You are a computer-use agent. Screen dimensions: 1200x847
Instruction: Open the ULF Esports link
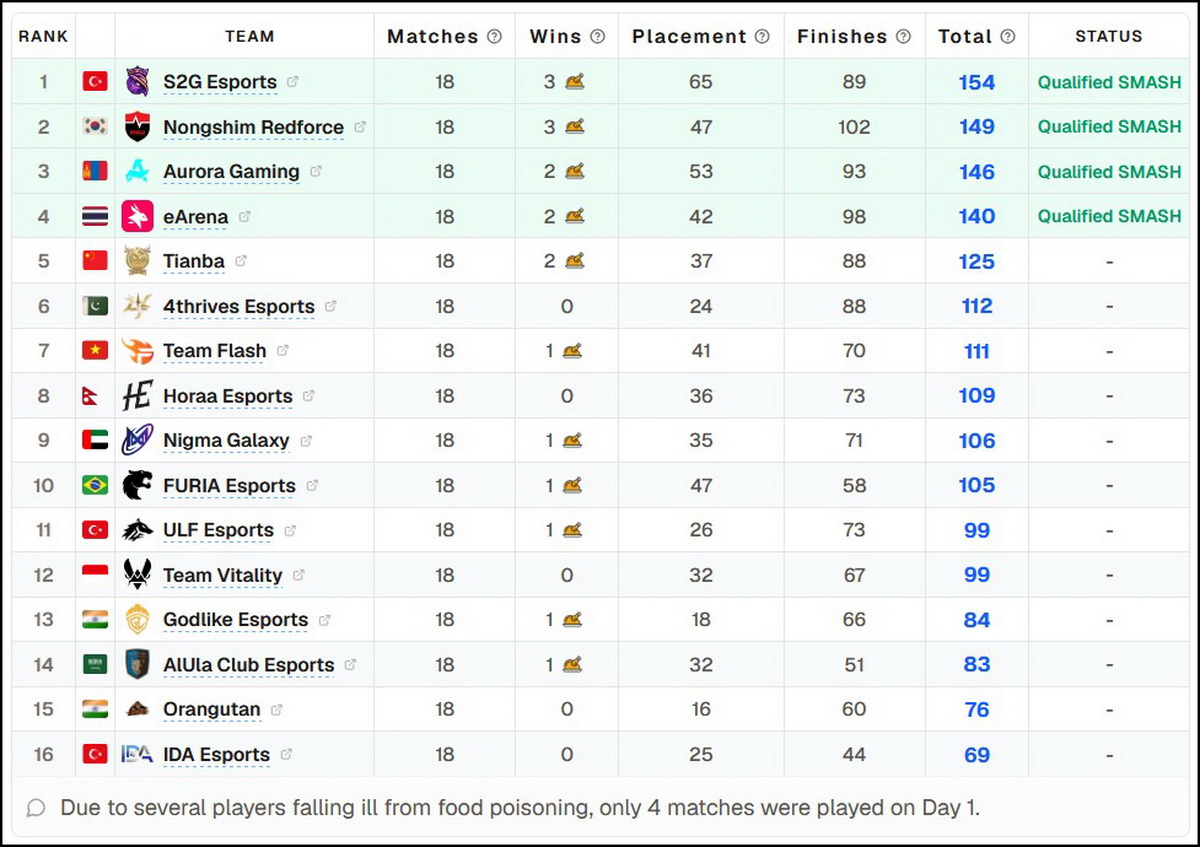218,530
